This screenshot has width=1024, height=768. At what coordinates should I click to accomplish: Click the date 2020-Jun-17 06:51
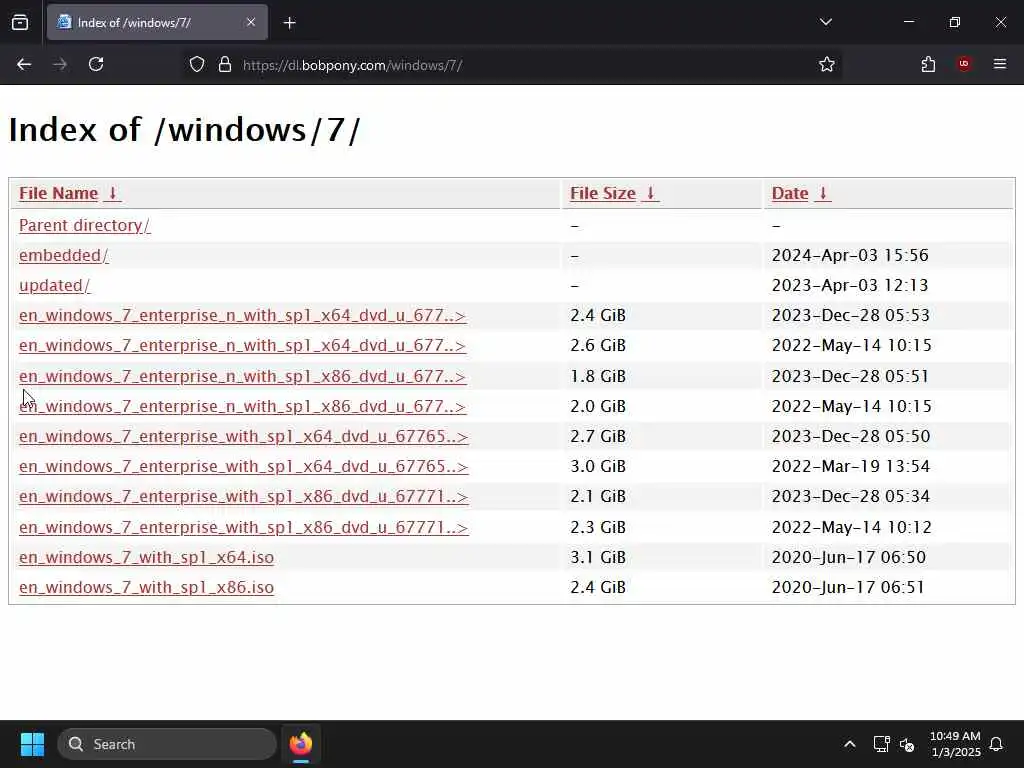(x=848, y=587)
